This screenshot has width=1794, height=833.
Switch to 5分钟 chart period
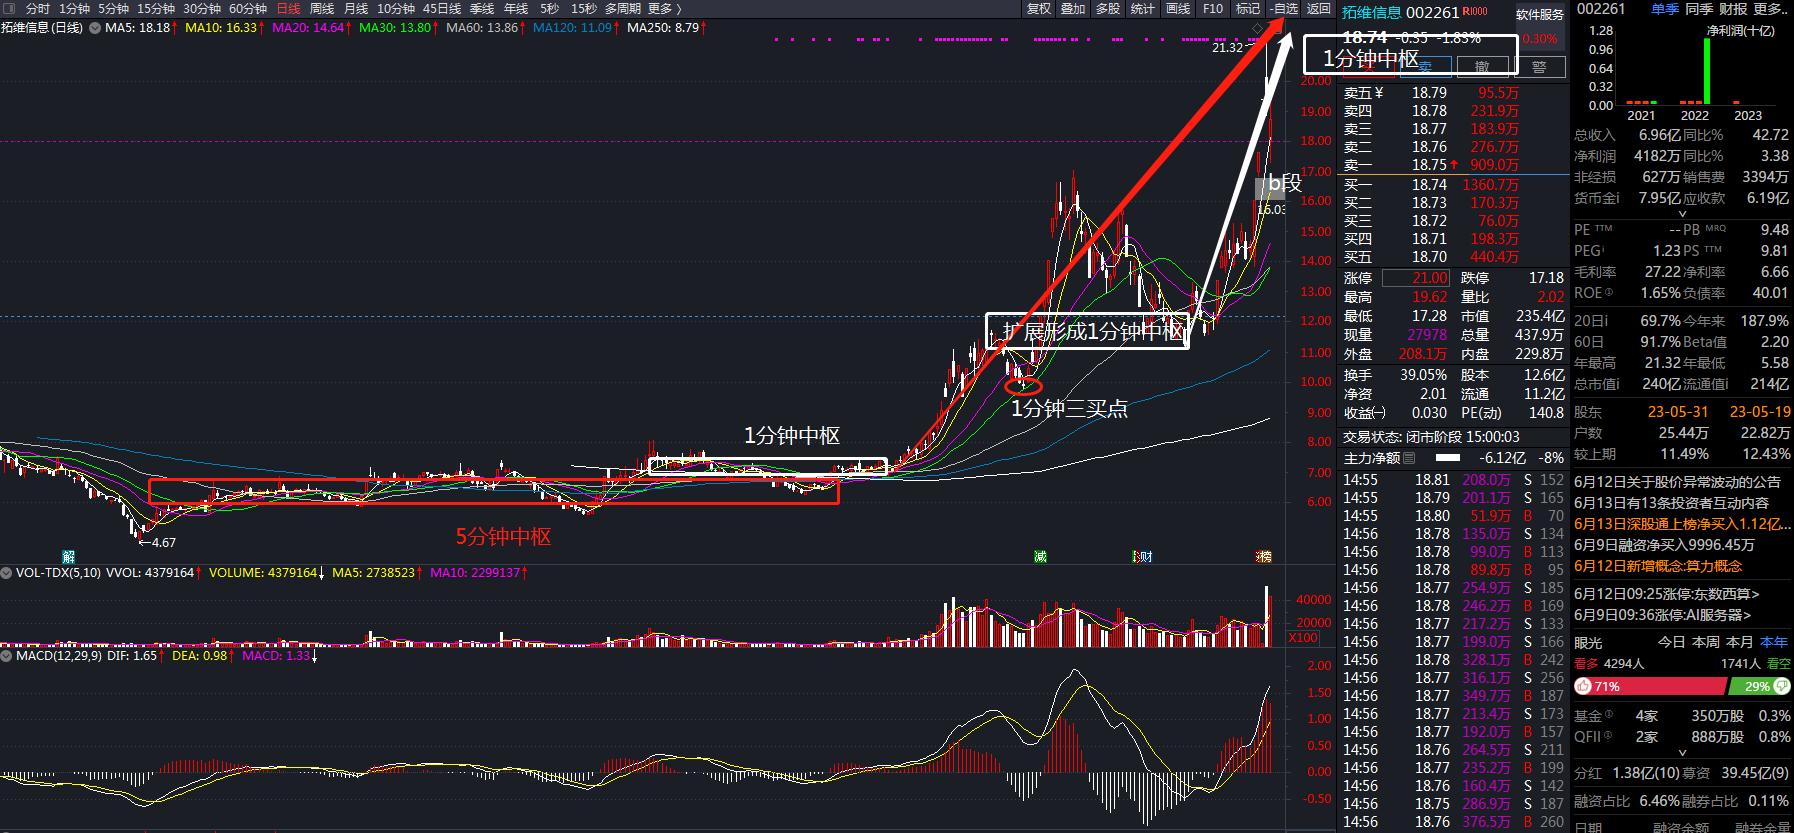[x=114, y=8]
